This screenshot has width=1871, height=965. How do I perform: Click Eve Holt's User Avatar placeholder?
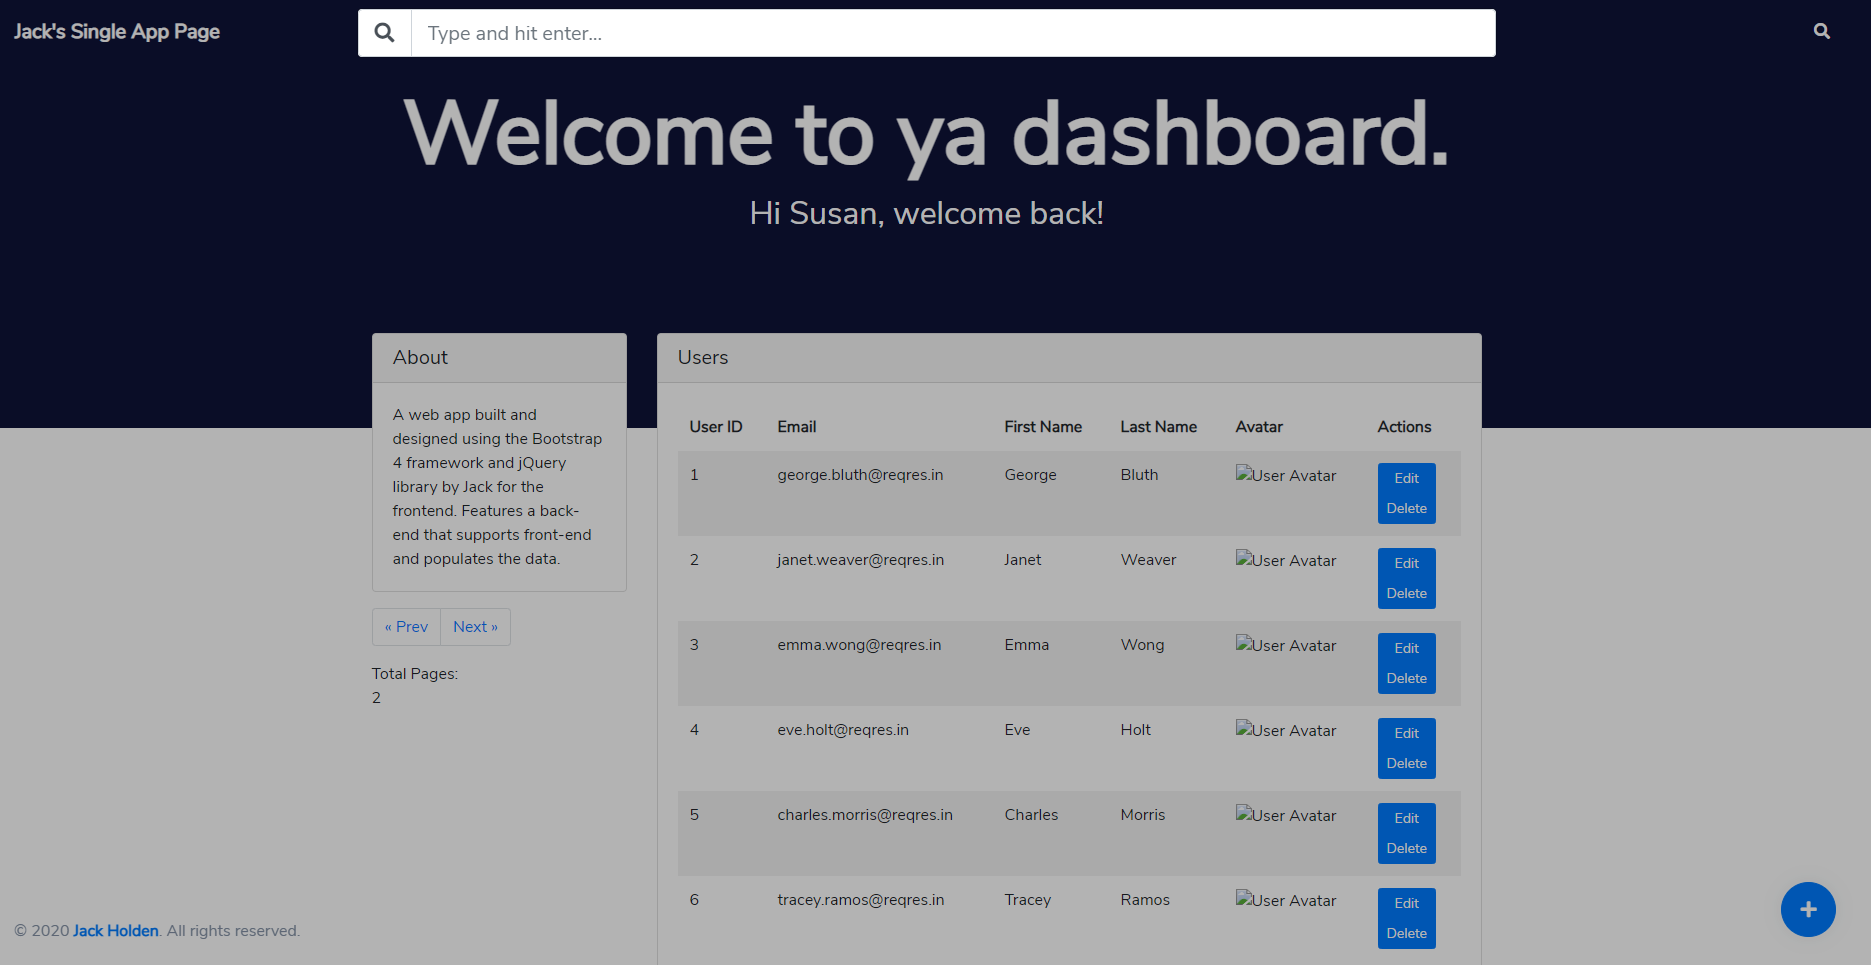1285,730
